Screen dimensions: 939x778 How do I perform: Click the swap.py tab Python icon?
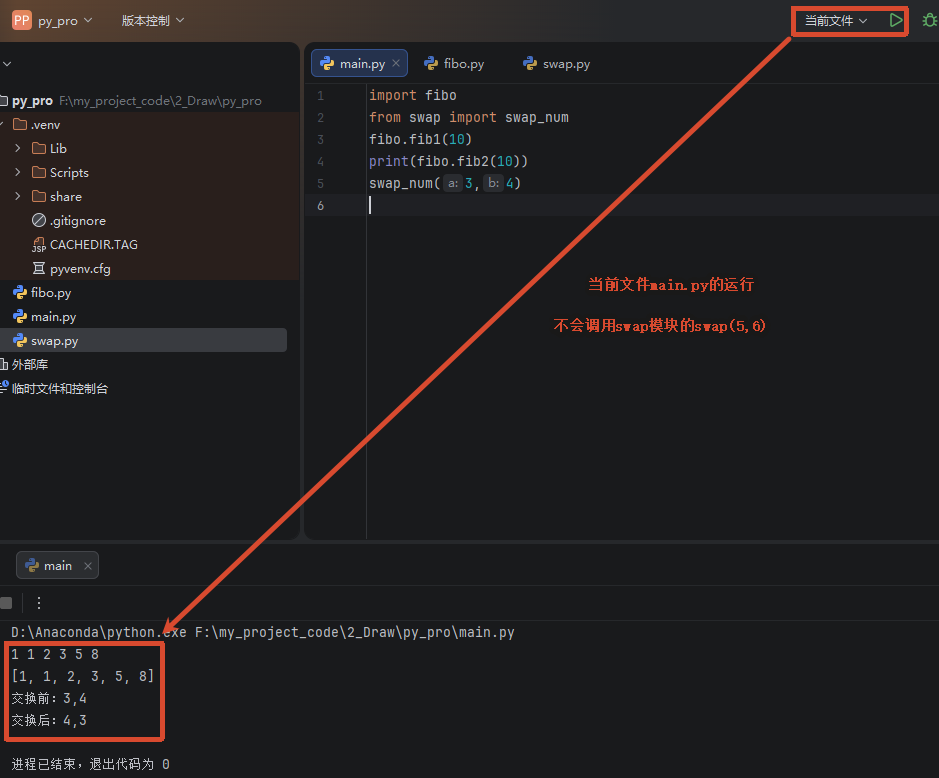click(530, 63)
